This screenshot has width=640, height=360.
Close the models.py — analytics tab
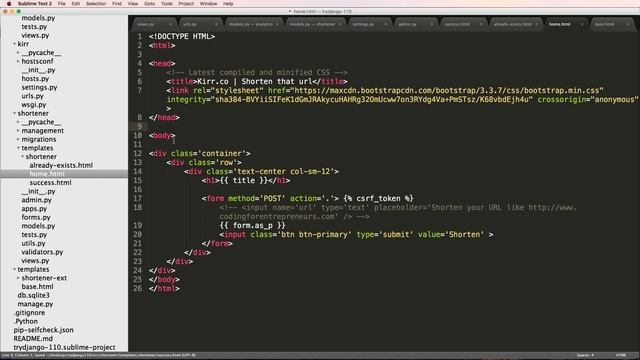click(277, 24)
